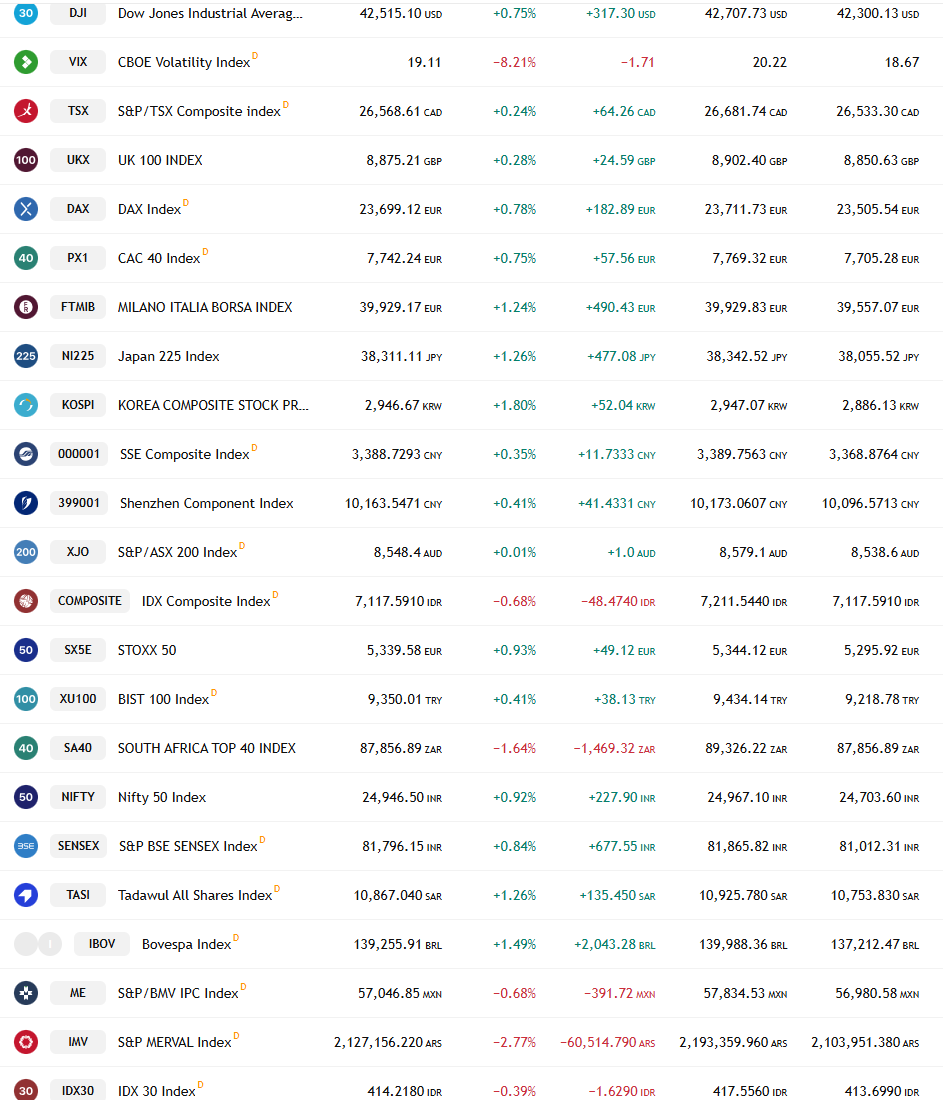This screenshot has height=1100, width=943.
Task: Open the NI225 ticker symbol
Action: coord(78,356)
